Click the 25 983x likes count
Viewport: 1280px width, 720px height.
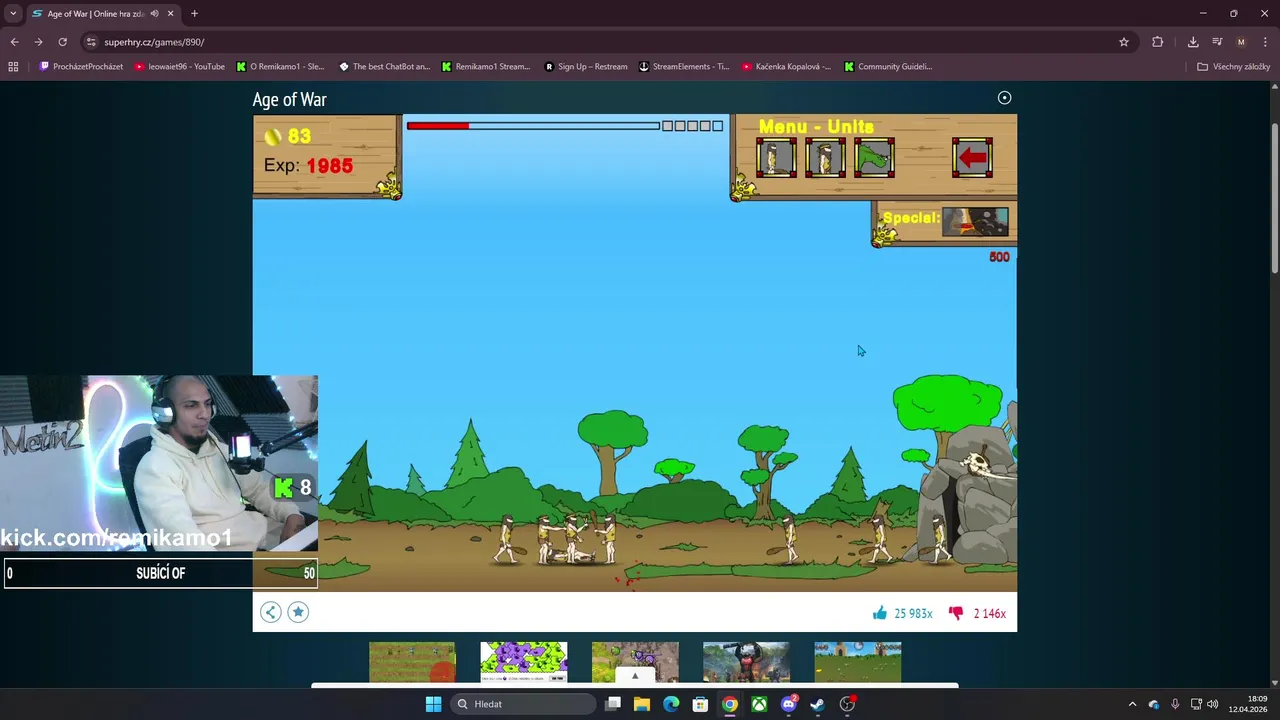click(x=913, y=613)
